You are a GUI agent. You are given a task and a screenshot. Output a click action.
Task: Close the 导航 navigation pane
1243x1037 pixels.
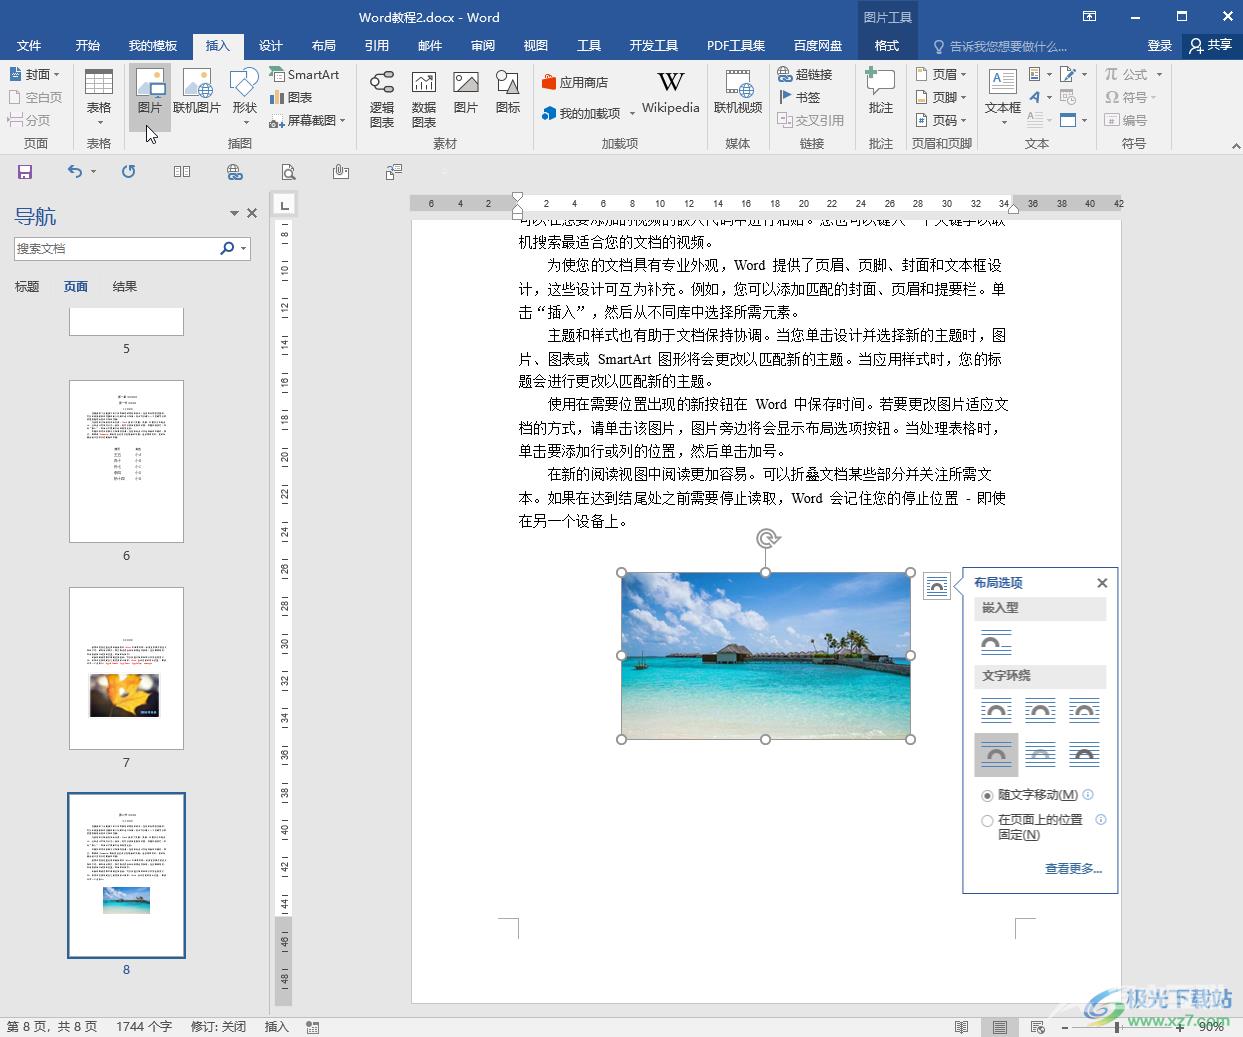pyautogui.click(x=252, y=213)
